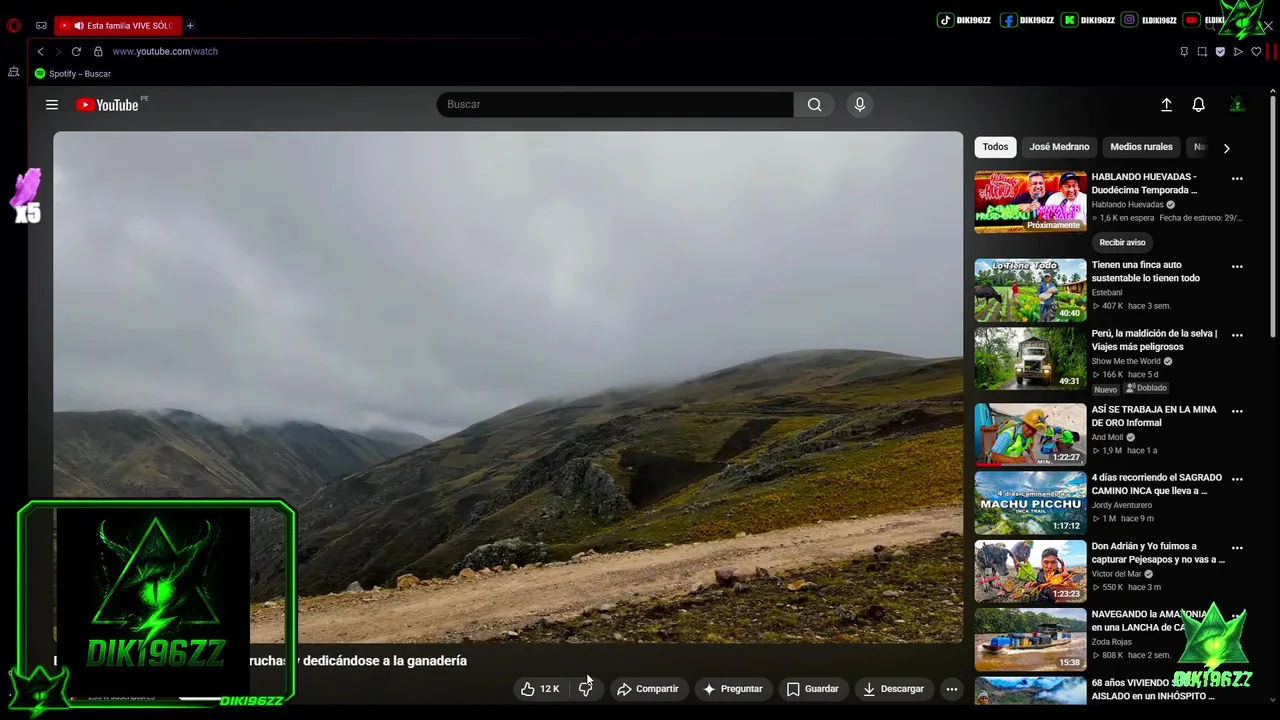
Task: Click the Preguntar ask button
Action: coord(733,689)
